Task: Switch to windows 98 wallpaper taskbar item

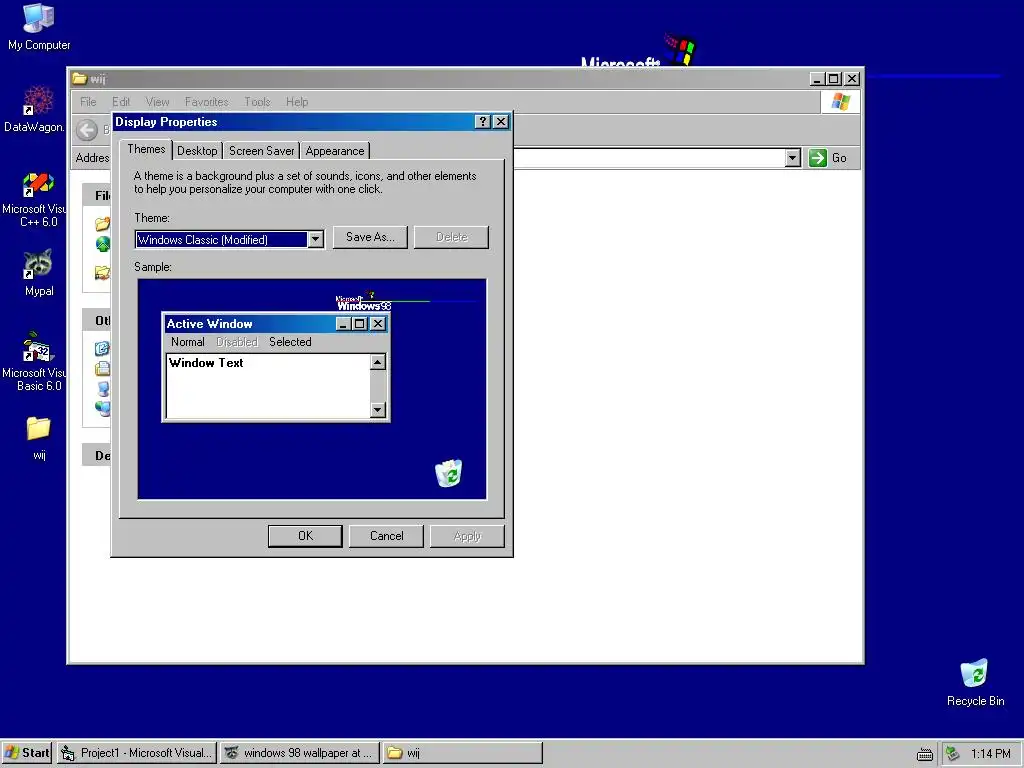Action: (299, 753)
